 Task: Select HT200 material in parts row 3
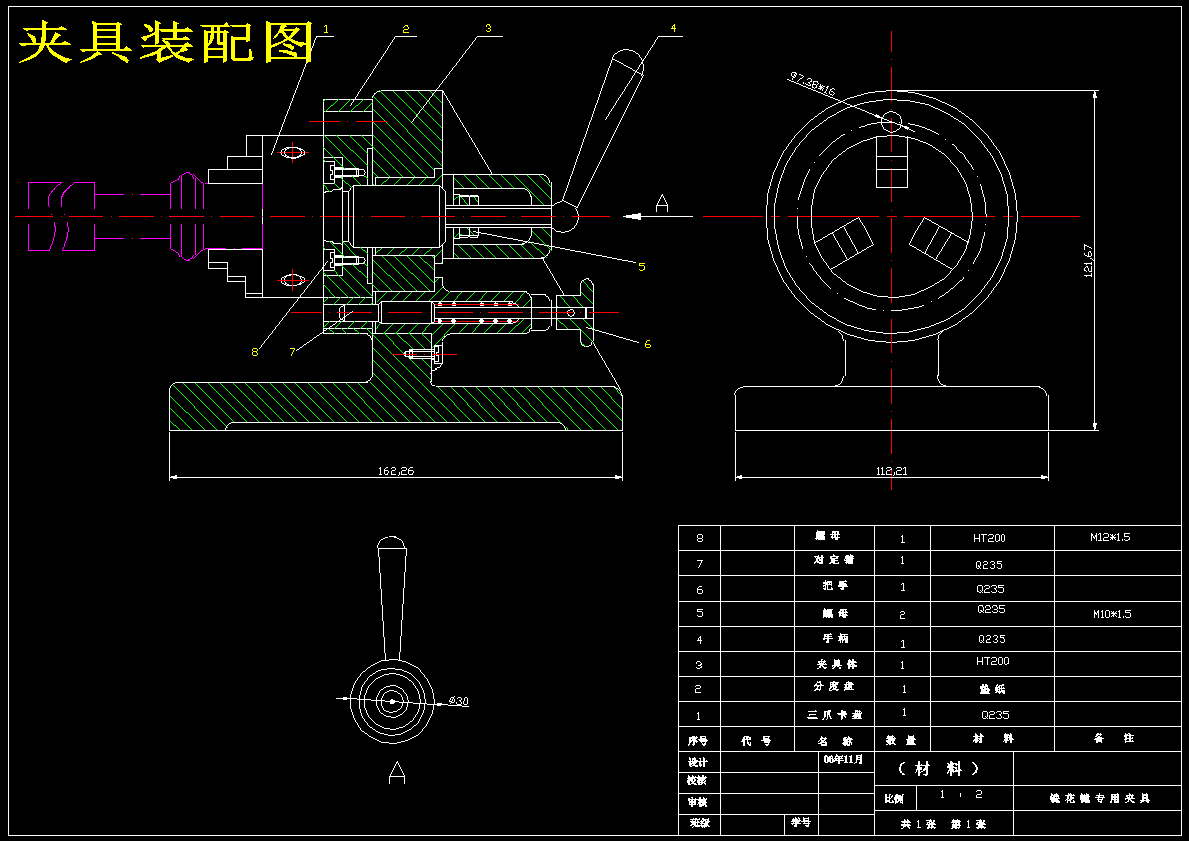[x=993, y=661]
